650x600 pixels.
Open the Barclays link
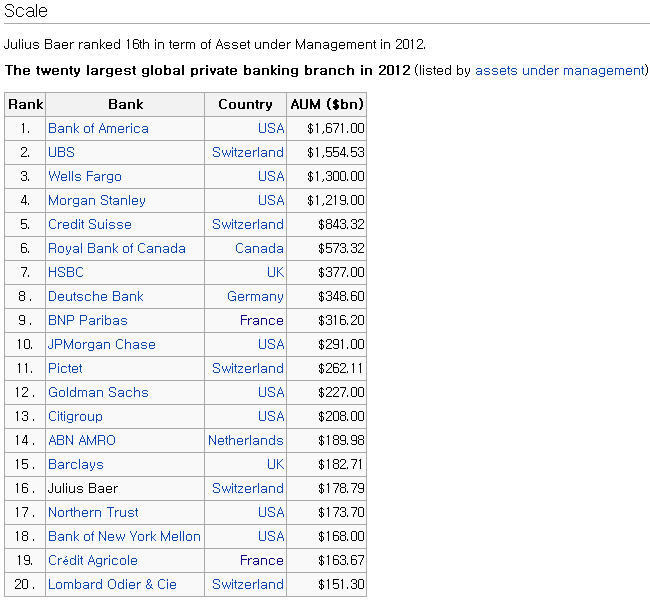click(x=76, y=464)
